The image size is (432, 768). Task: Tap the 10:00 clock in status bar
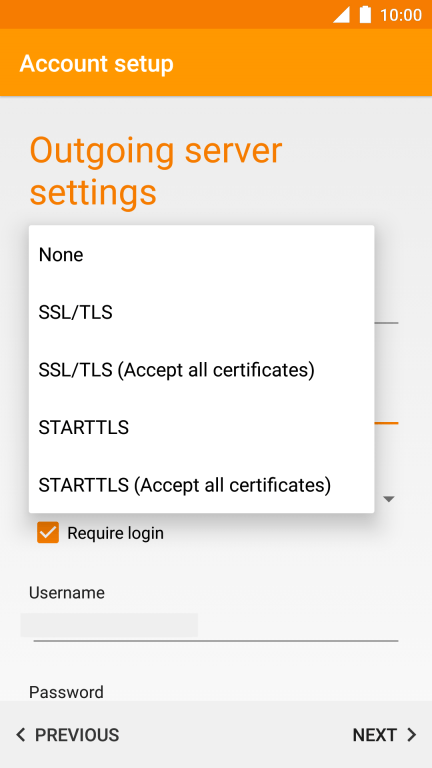[401, 15]
